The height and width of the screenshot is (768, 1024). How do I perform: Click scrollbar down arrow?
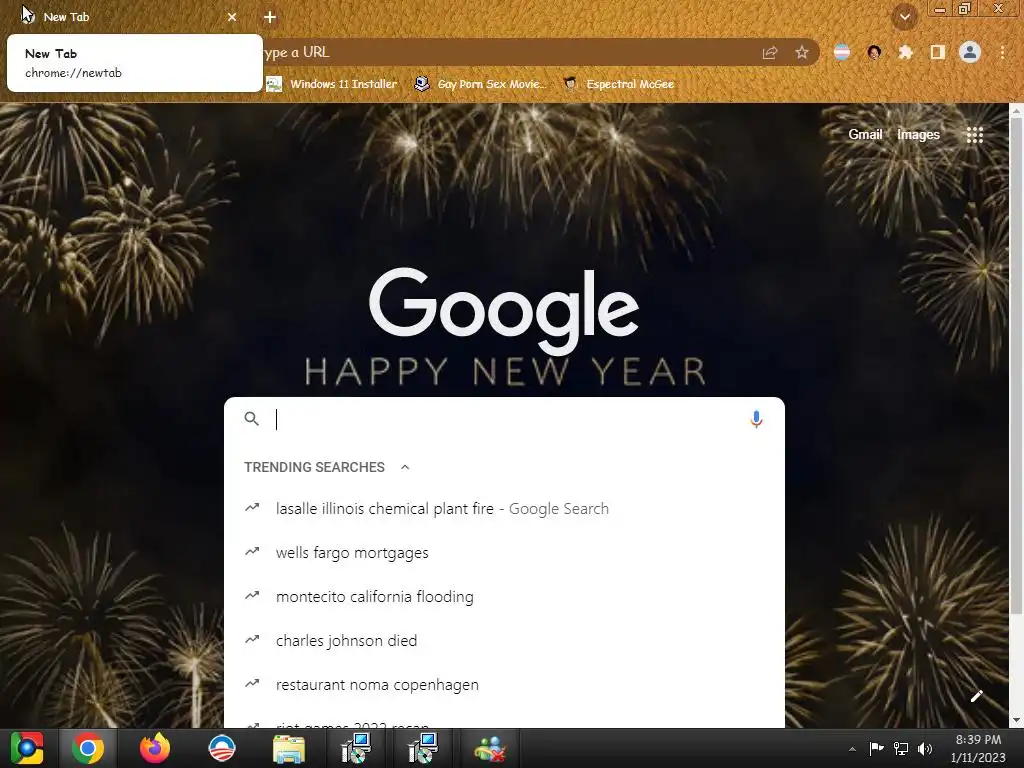(1016, 720)
